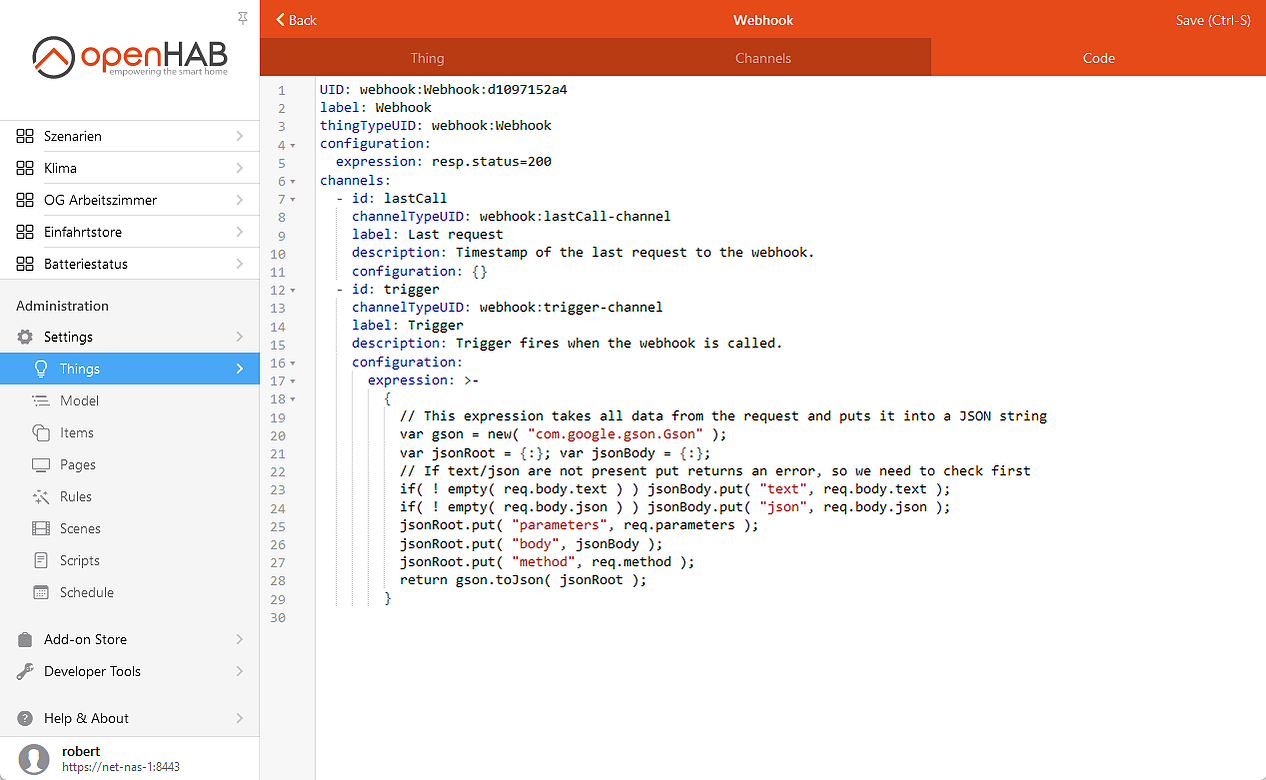
Task: Expand the Batteriestatus chevron
Action: click(x=240, y=264)
